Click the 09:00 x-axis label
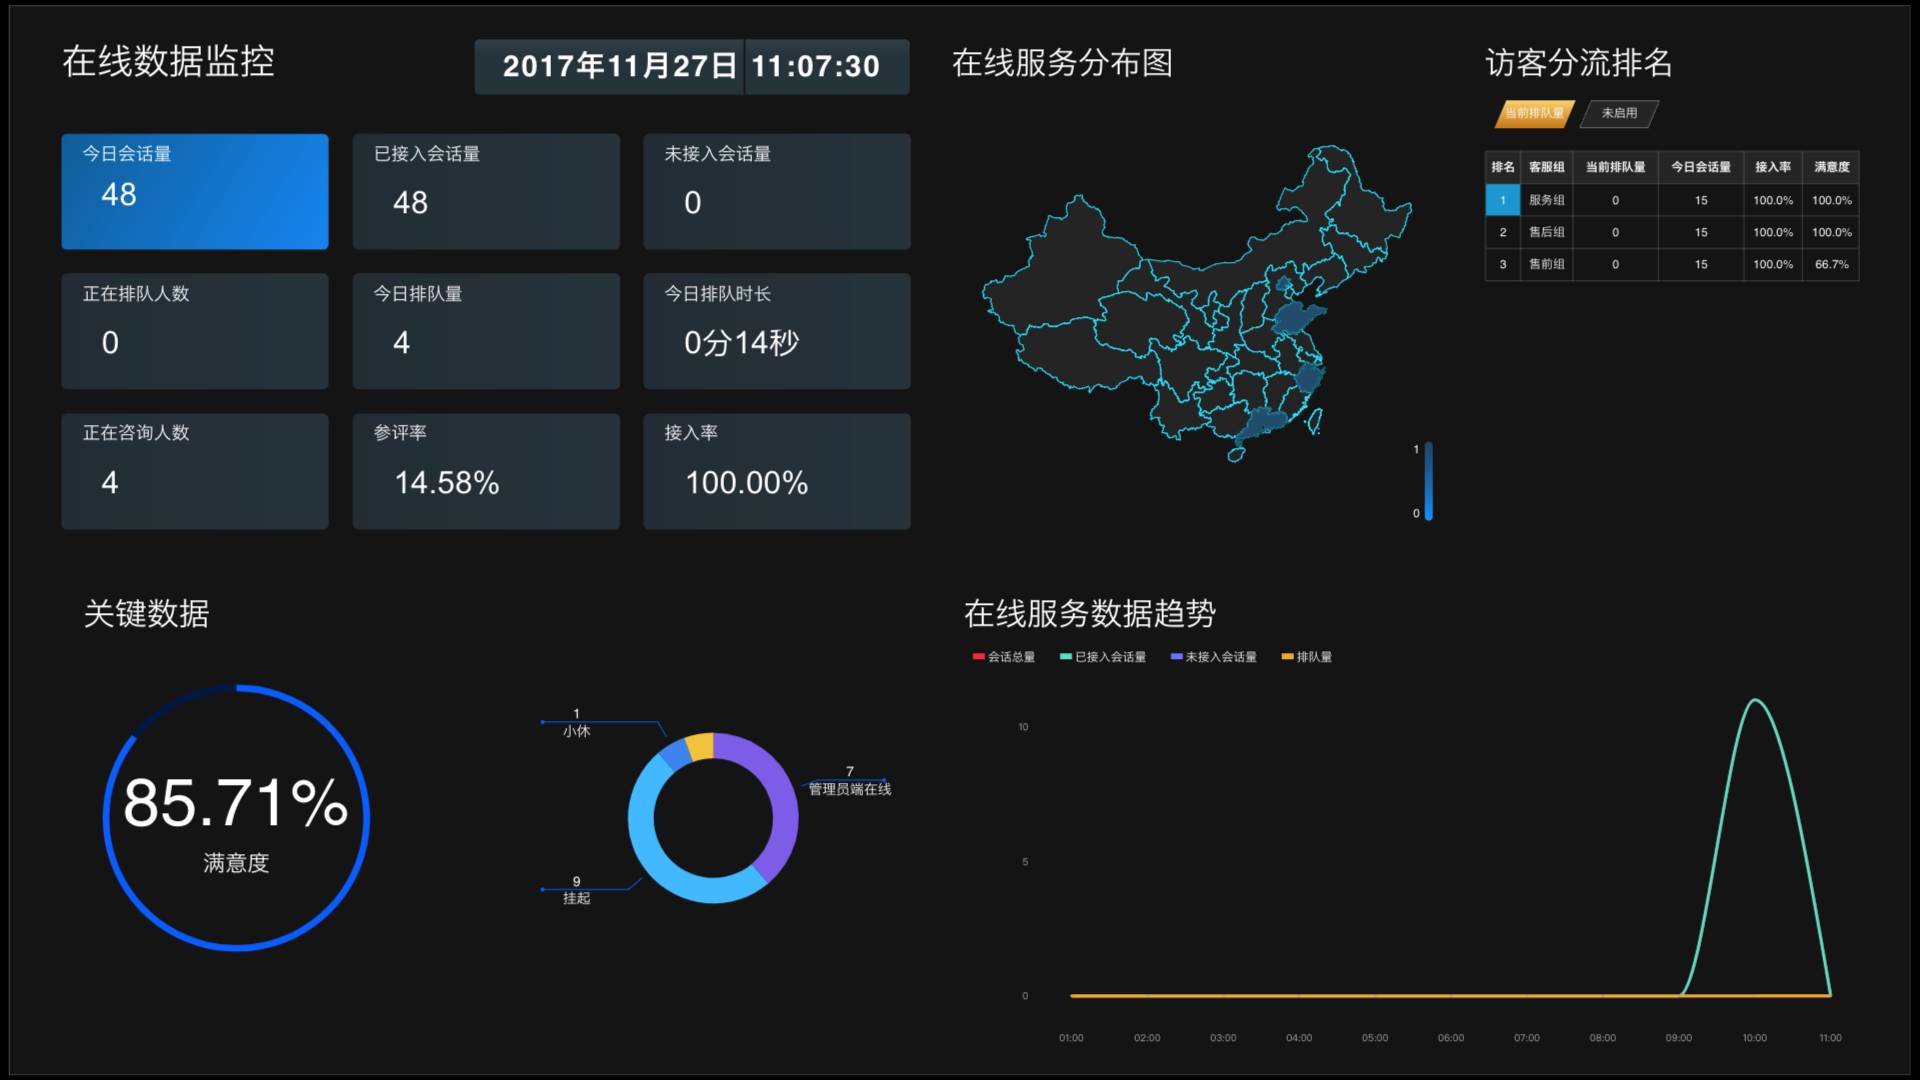1920x1080 pixels. tap(1678, 1038)
